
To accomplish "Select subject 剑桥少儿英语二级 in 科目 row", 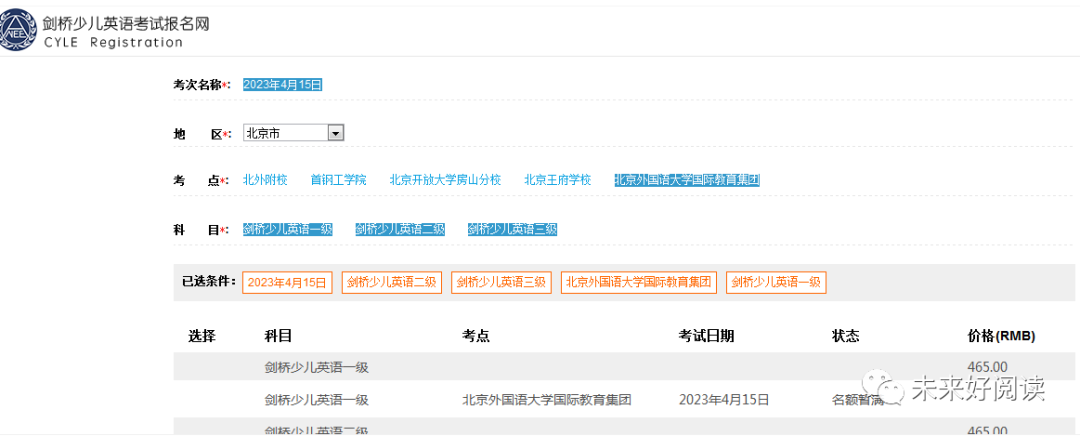I will [400, 229].
